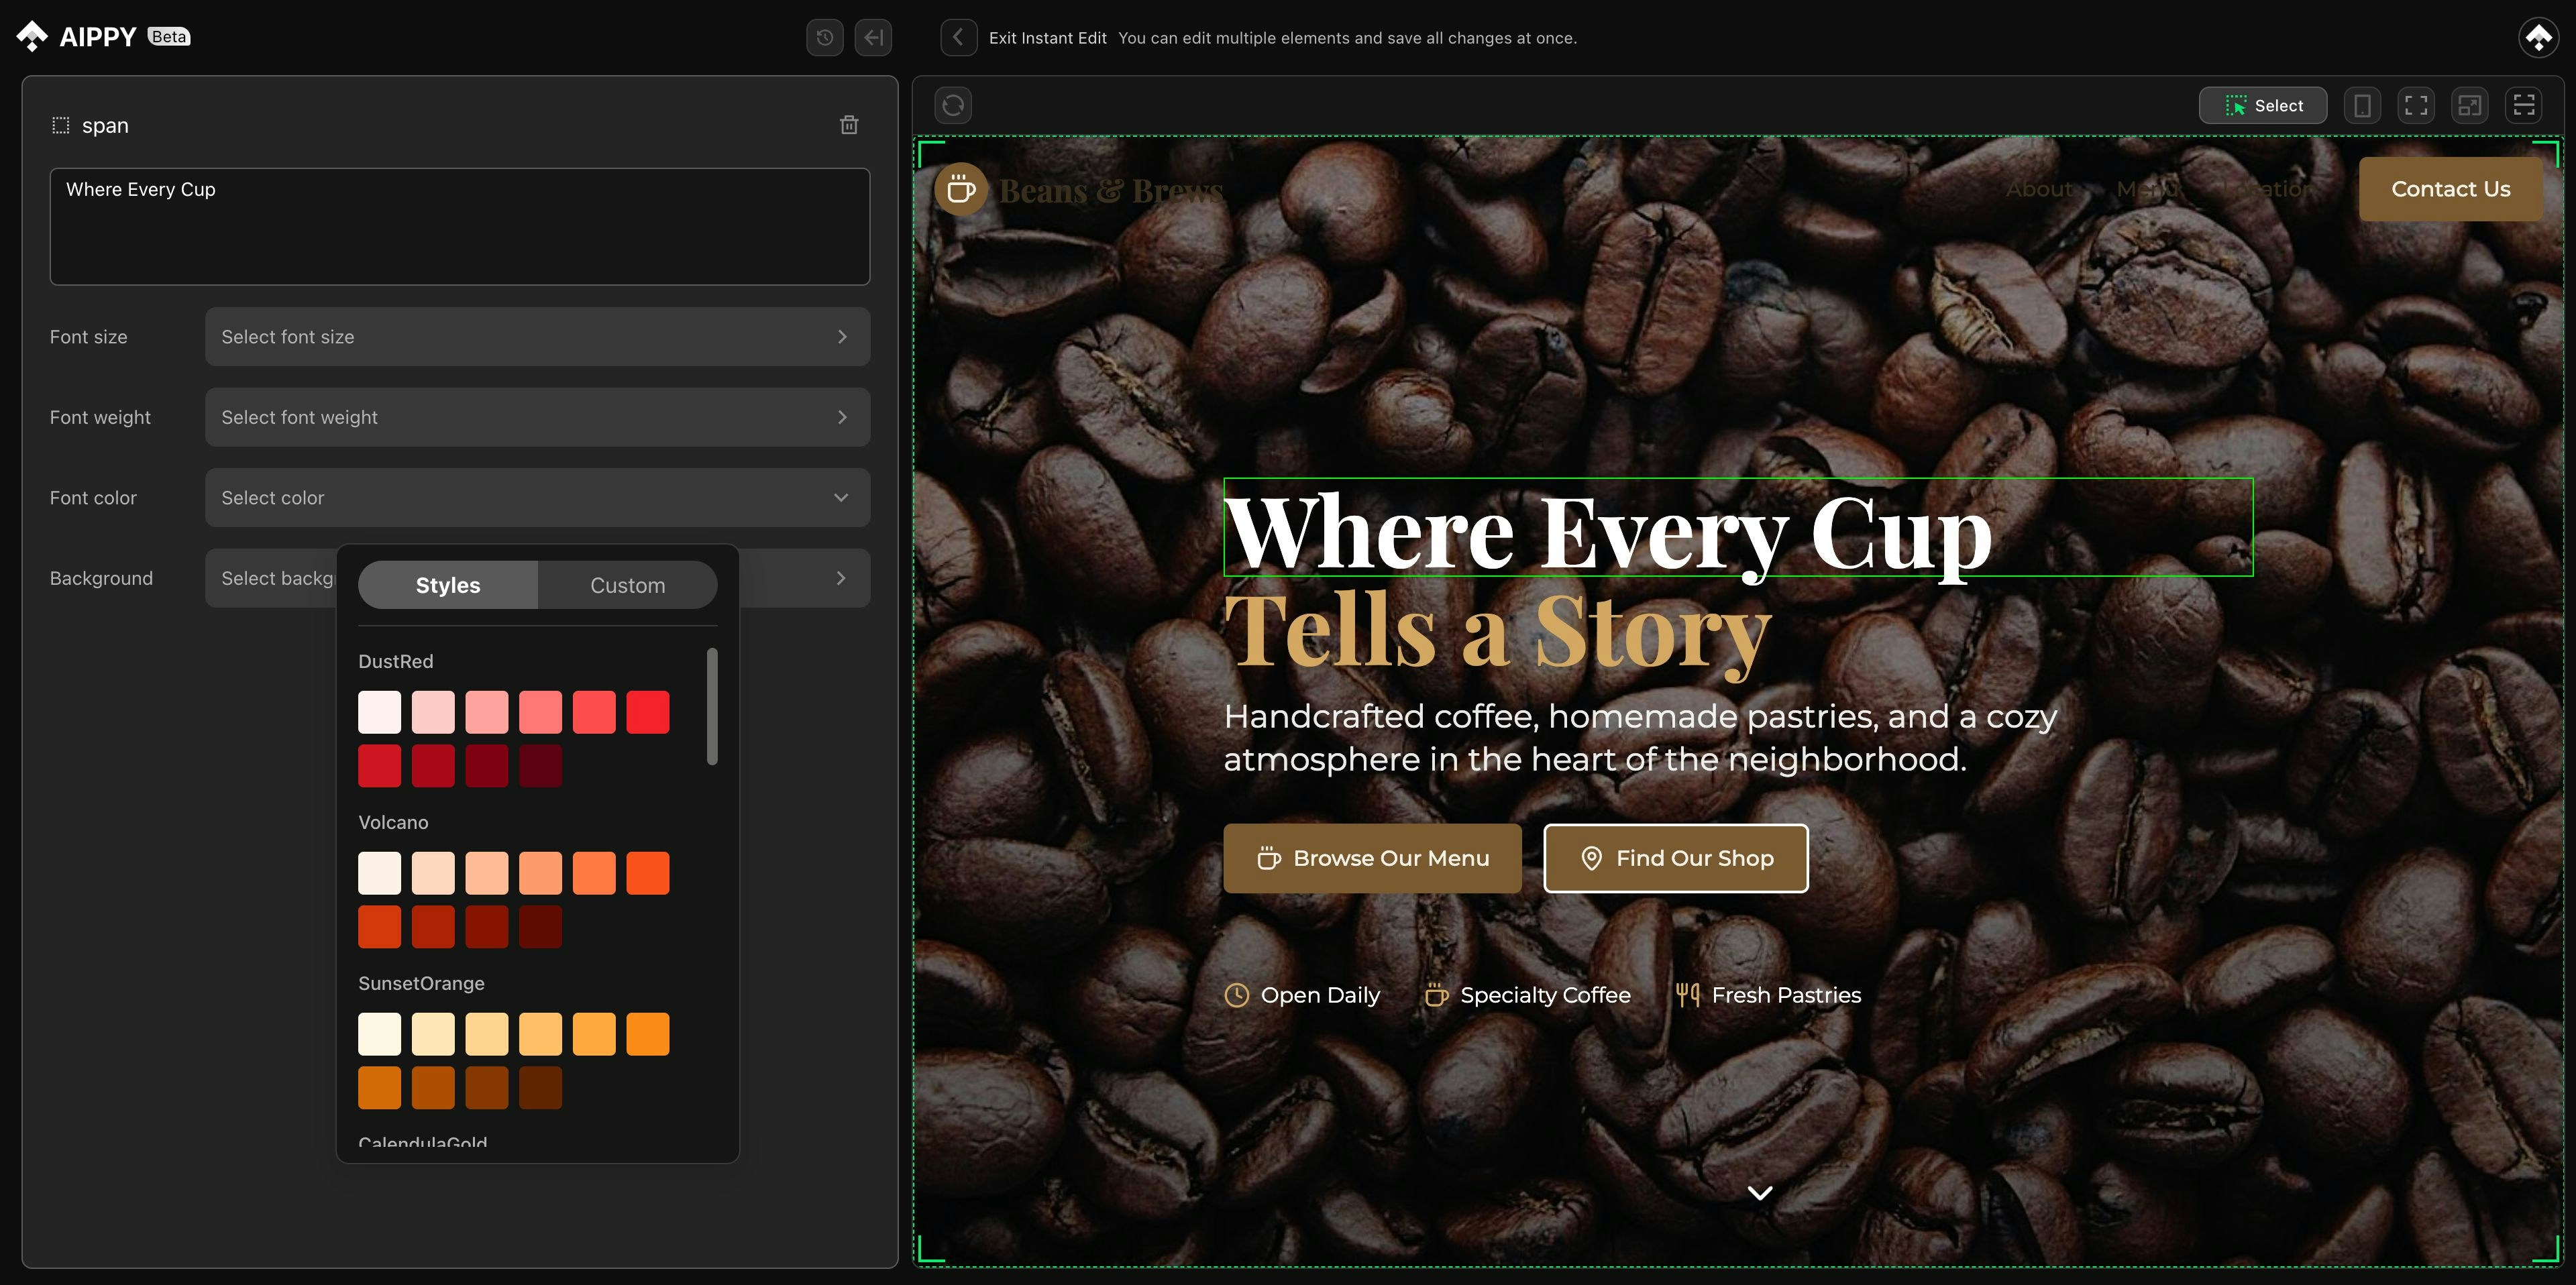Click the text field containing Where Every Cup

pyautogui.click(x=460, y=227)
